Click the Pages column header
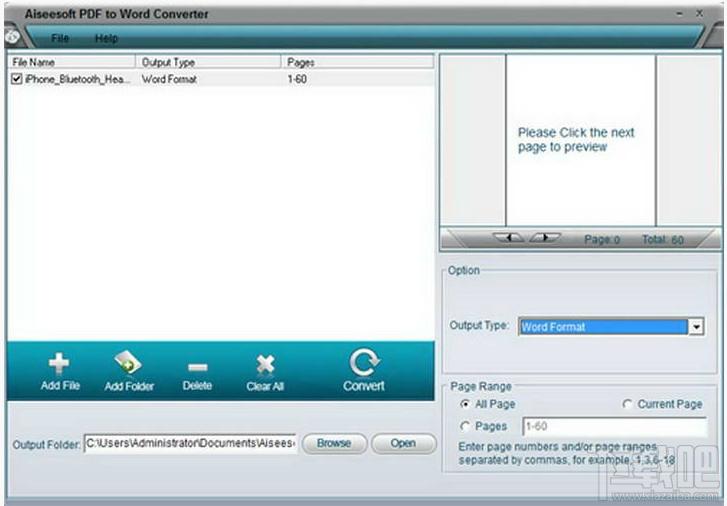Viewport: 727px width, 506px height. (x=357, y=62)
